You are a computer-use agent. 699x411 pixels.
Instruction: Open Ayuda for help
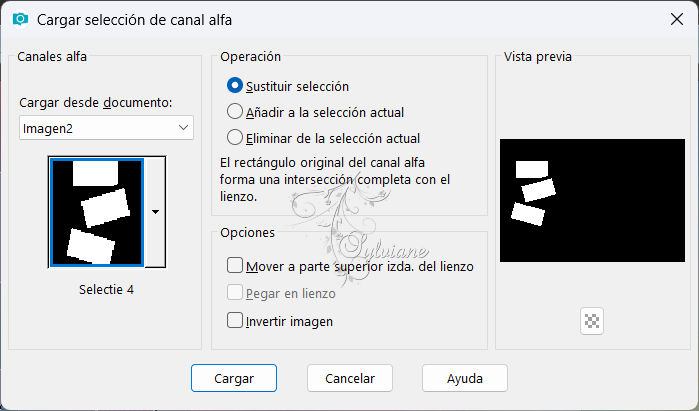click(465, 378)
